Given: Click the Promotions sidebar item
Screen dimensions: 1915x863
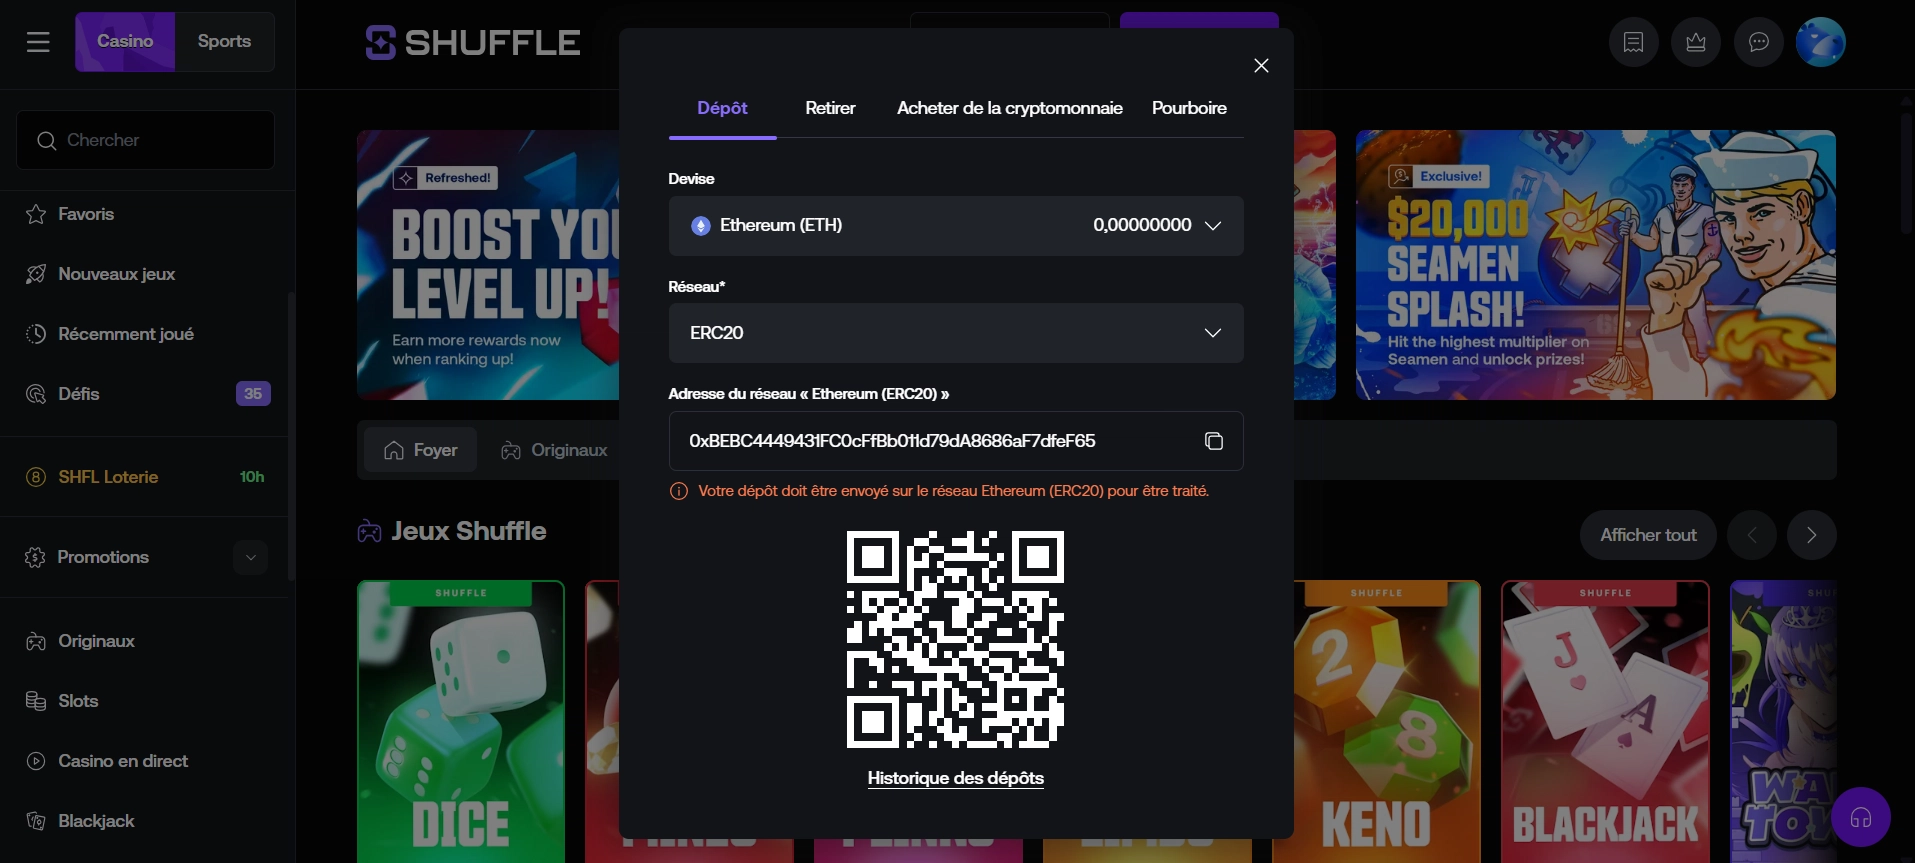Looking at the screenshot, I should (103, 557).
